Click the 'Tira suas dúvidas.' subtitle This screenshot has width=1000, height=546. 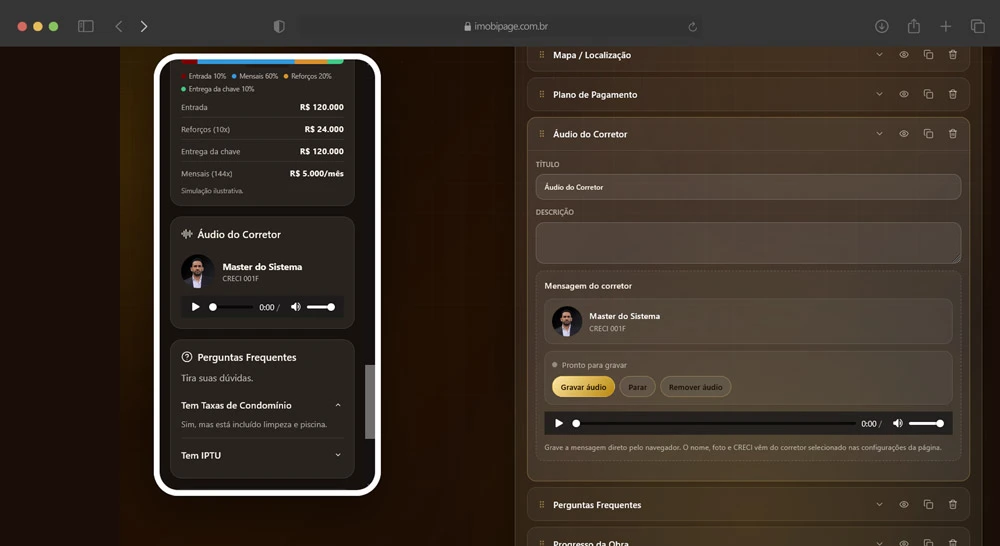coord(217,378)
